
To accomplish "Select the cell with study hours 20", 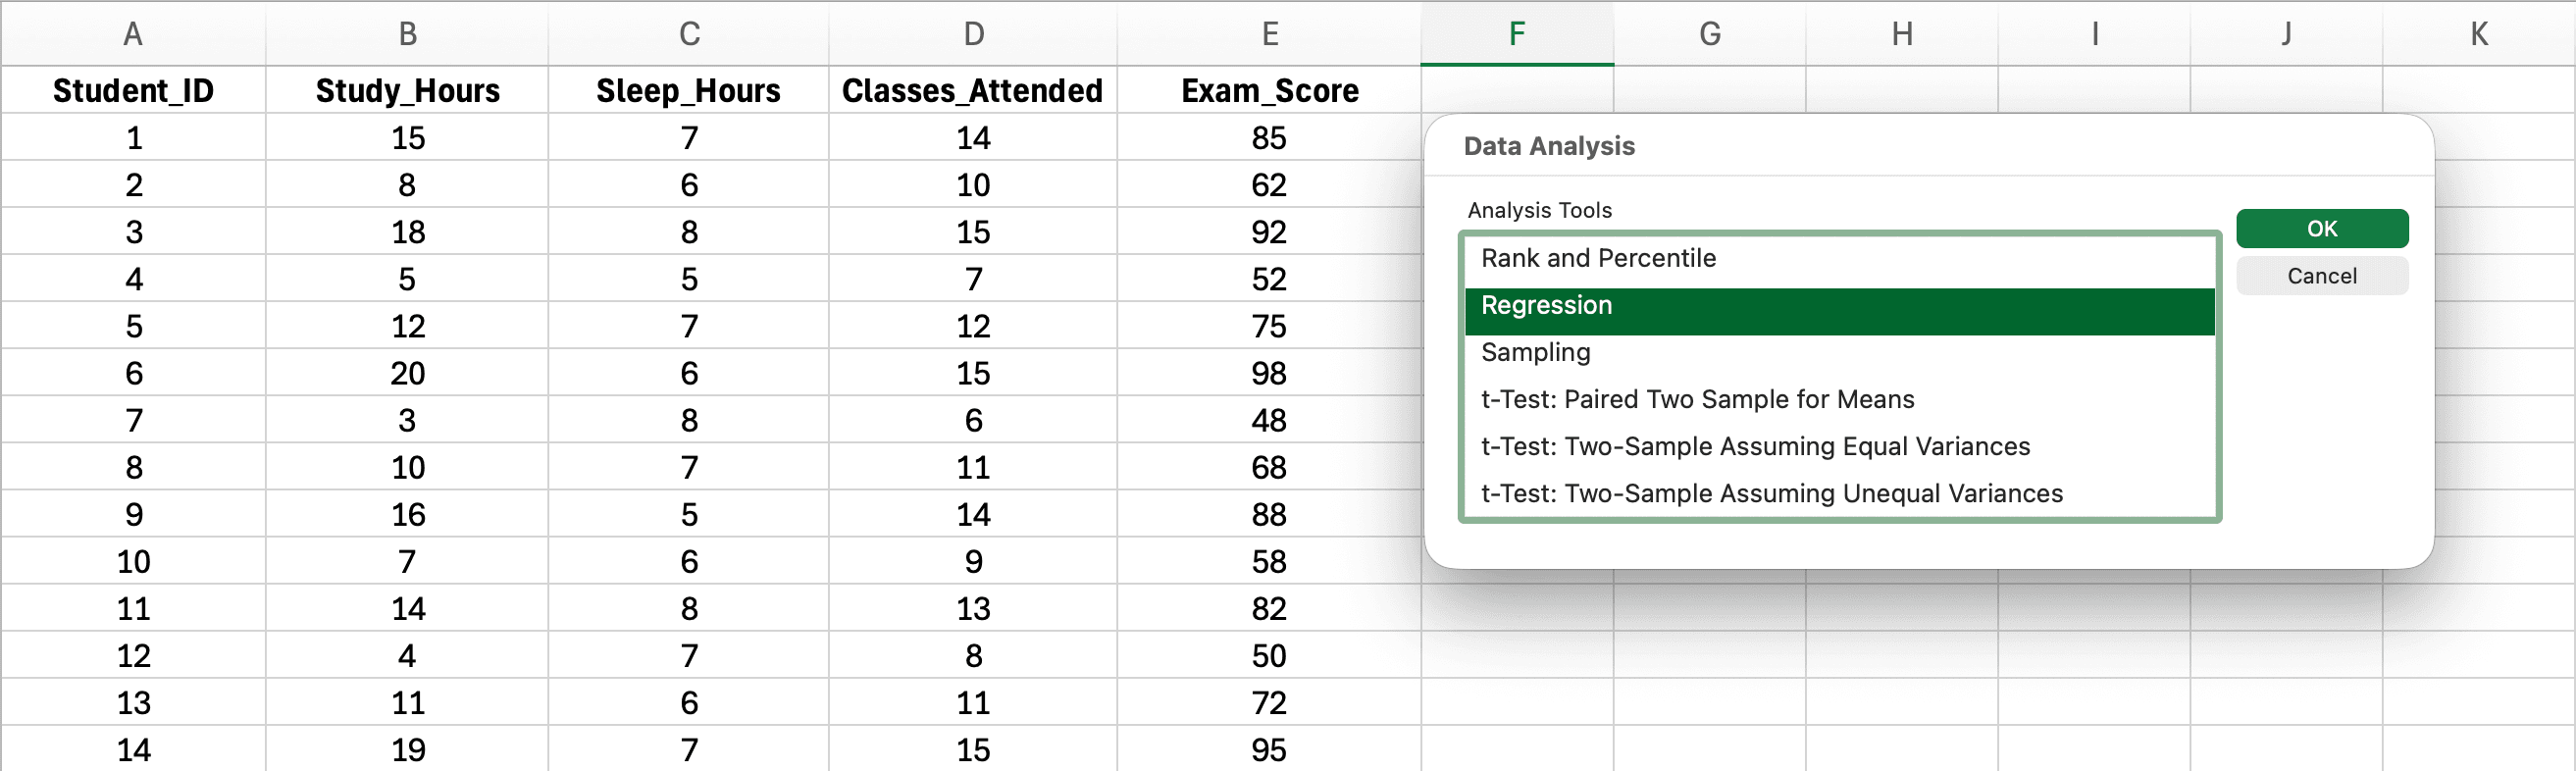I will click(407, 372).
